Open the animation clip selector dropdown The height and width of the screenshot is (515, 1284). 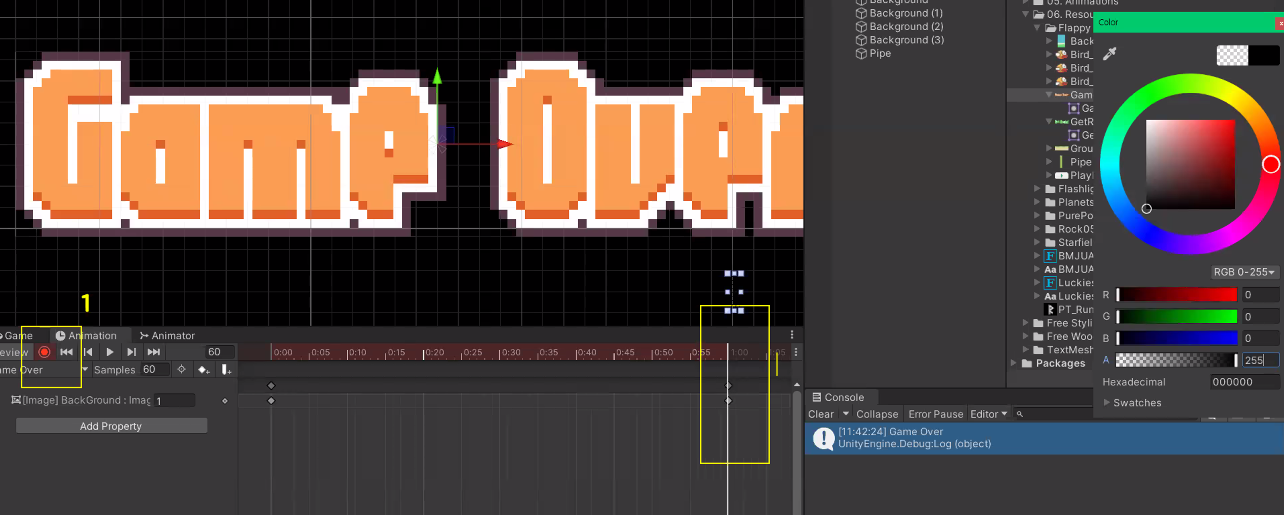(x=45, y=370)
